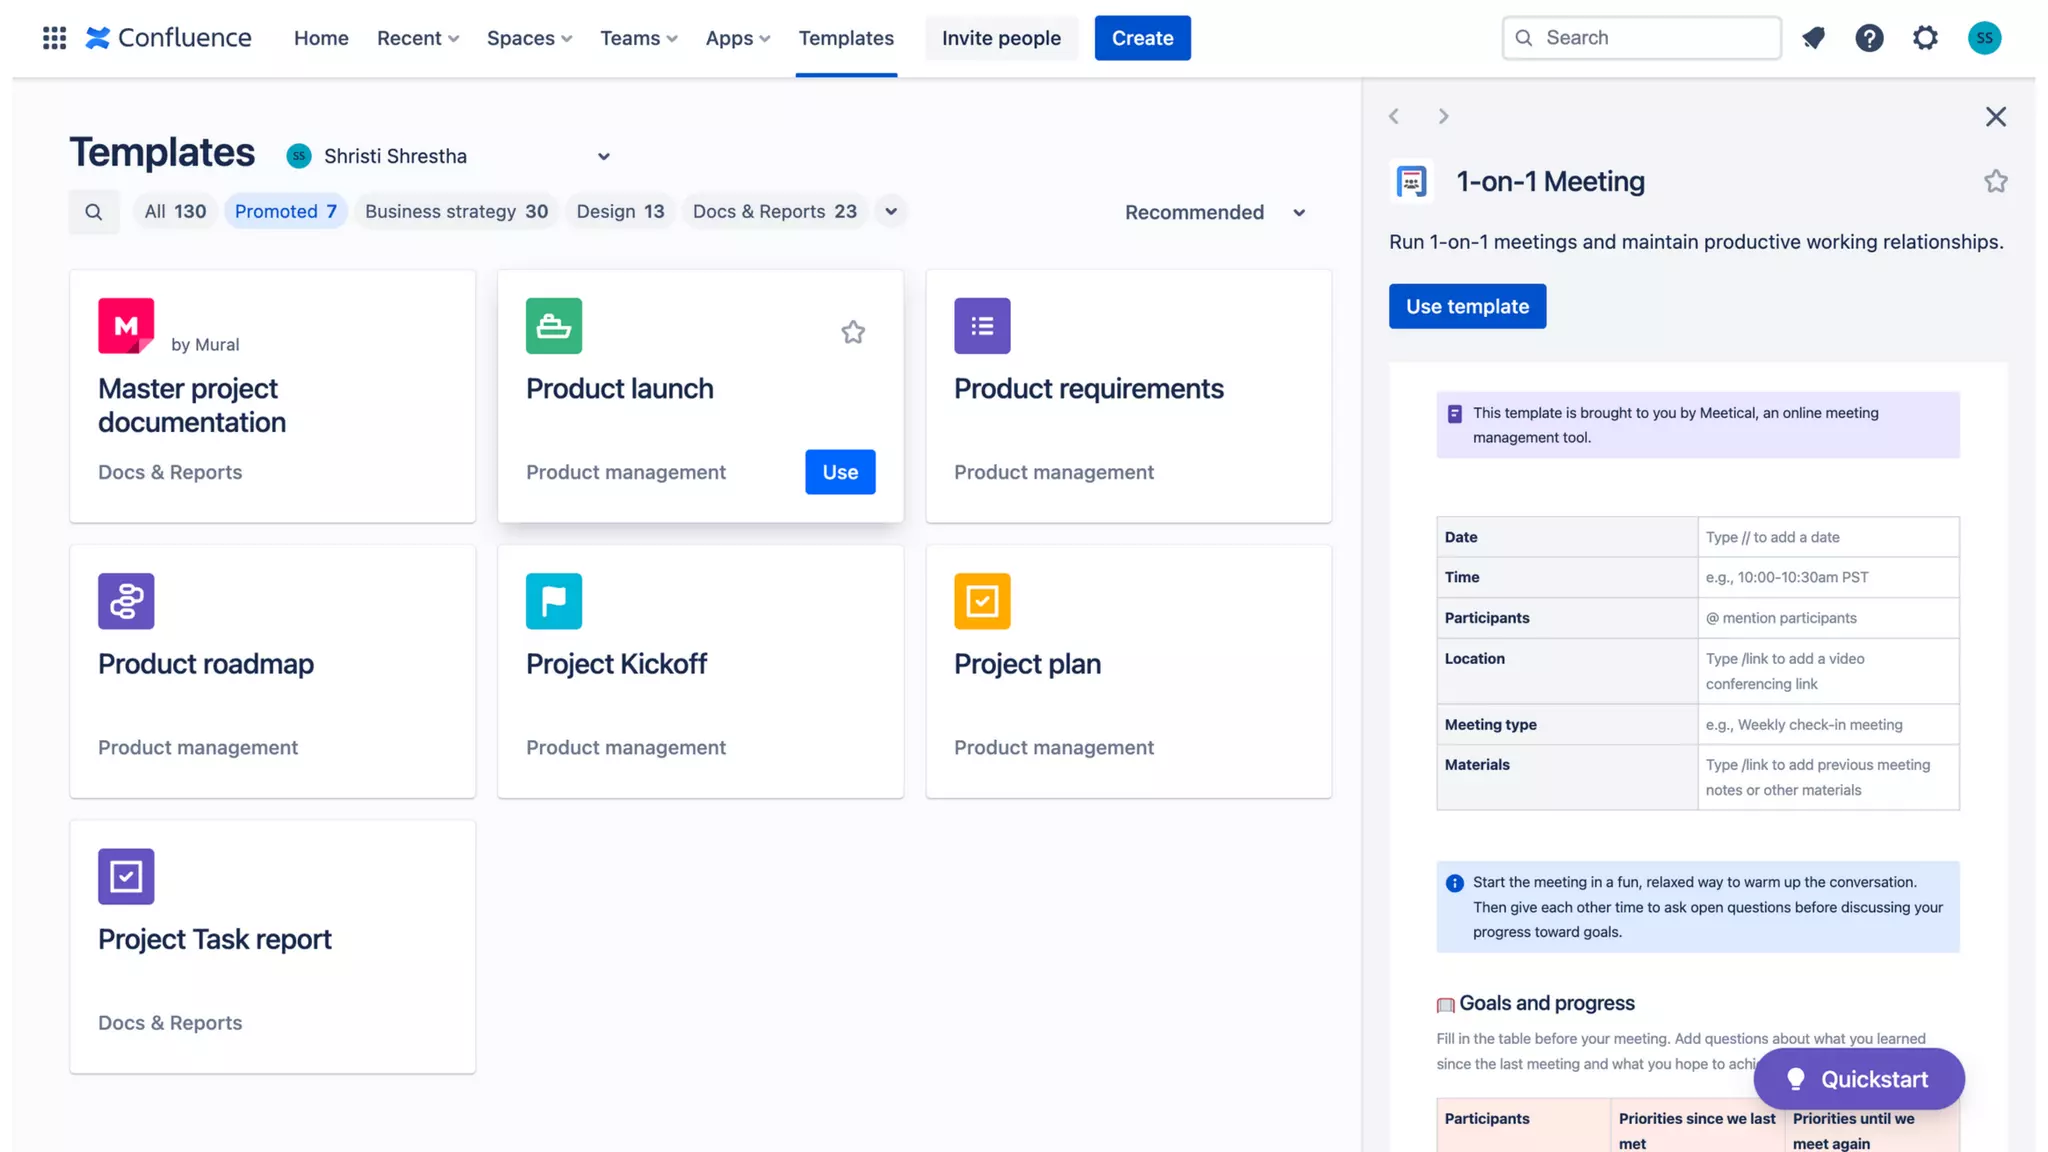The image size is (2048, 1152).
Task: Open the settings gear icon
Action: [1925, 38]
